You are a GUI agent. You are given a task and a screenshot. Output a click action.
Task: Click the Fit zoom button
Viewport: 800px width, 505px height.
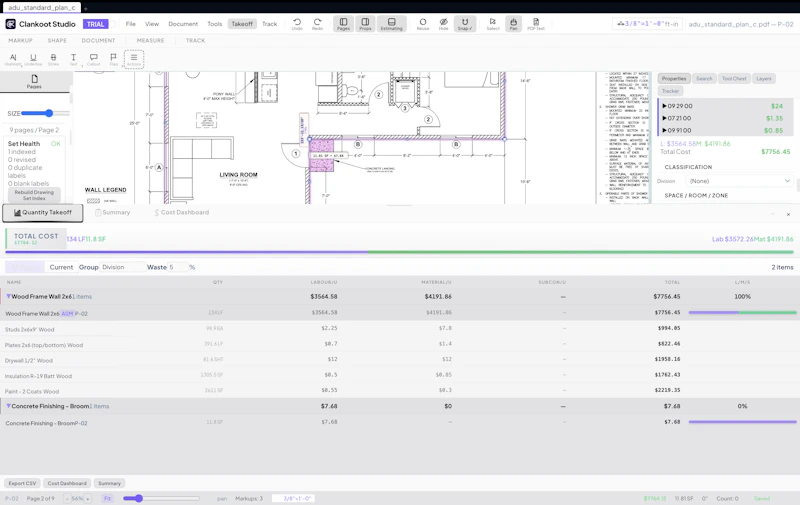(107, 498)
